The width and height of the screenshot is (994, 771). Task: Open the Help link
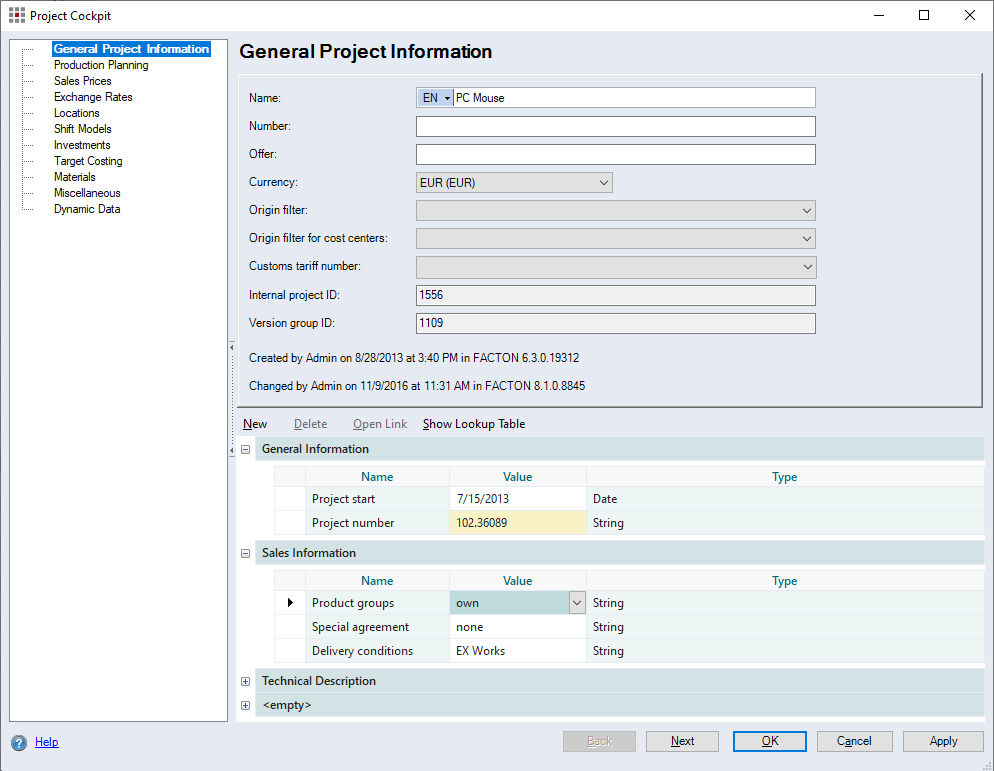tap(47, 742)
